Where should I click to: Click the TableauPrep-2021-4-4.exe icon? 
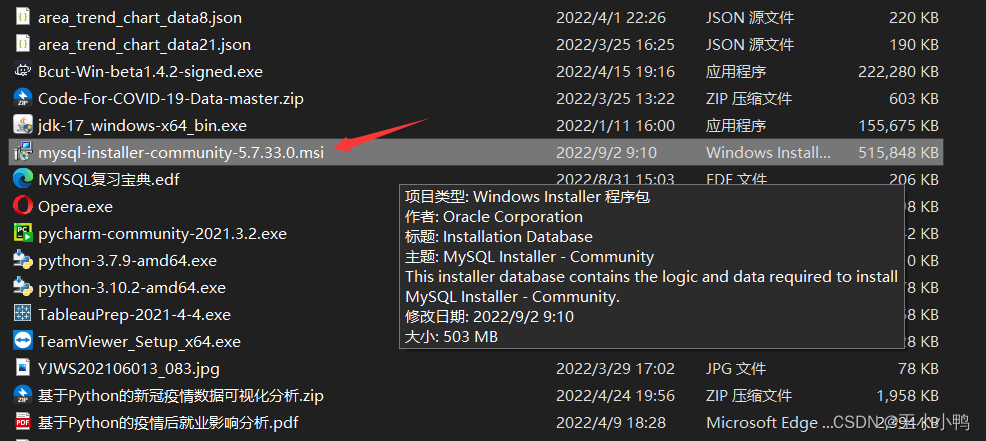pos(23,314)
